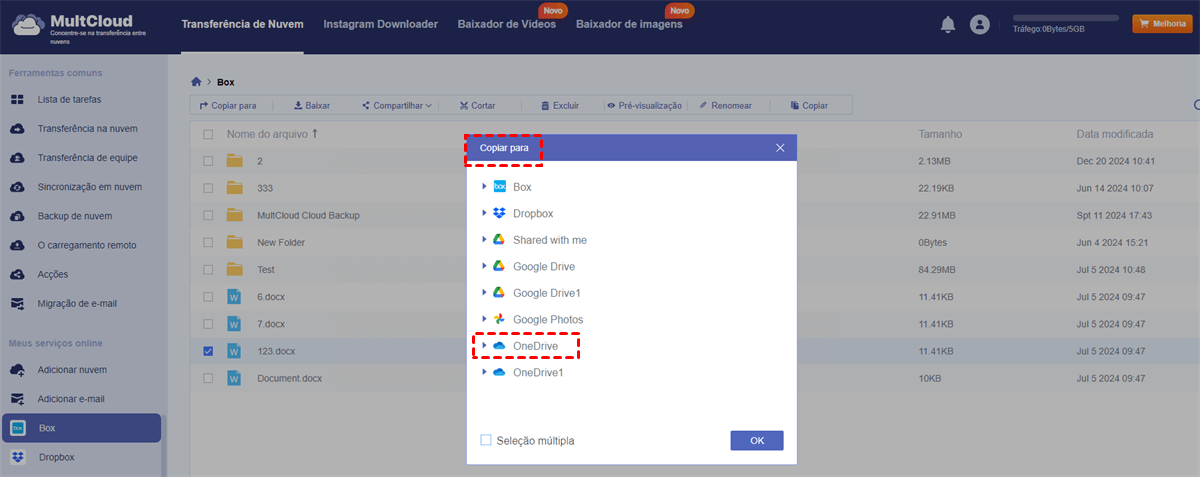Viewport: 1200px width, 477px height.
Task: Enable Seleção múltipla checkbox
Action: tap(486, 440)
